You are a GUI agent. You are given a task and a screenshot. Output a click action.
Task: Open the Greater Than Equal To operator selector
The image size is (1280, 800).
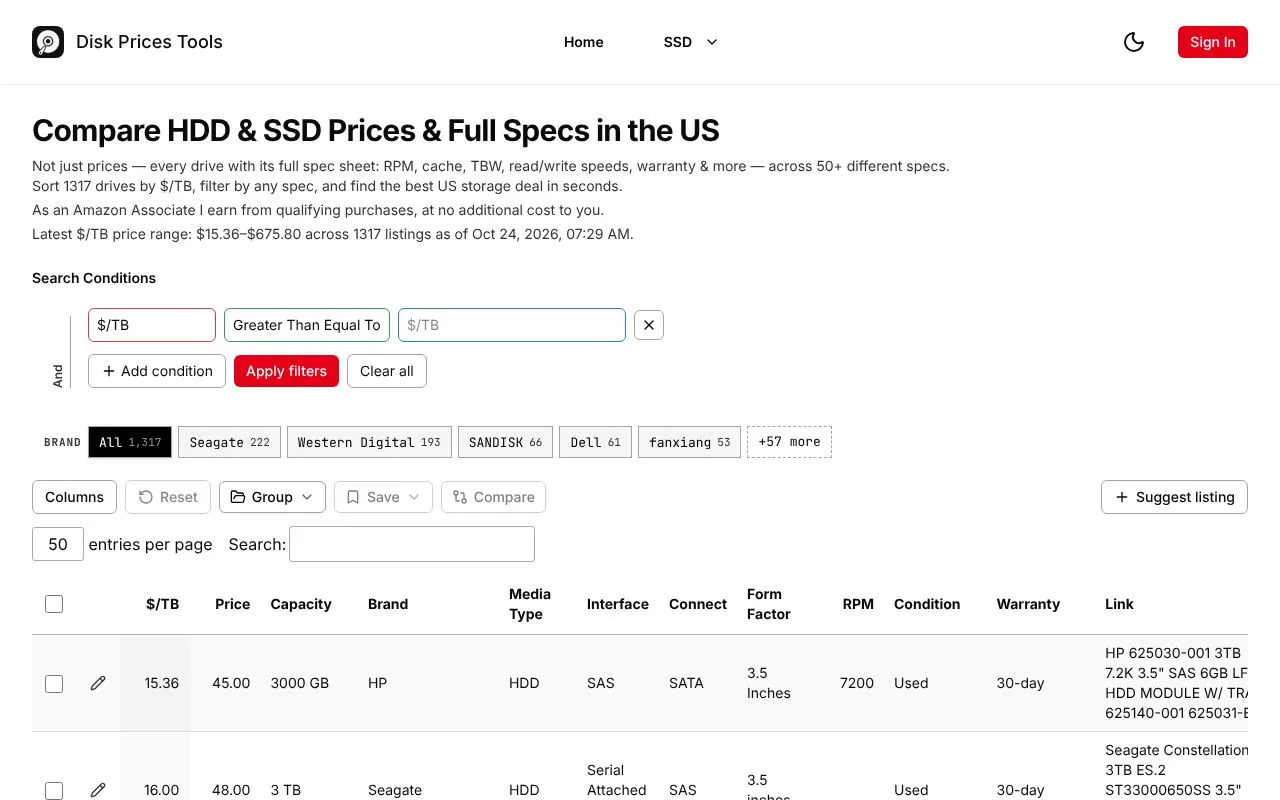tap(307, 325)
